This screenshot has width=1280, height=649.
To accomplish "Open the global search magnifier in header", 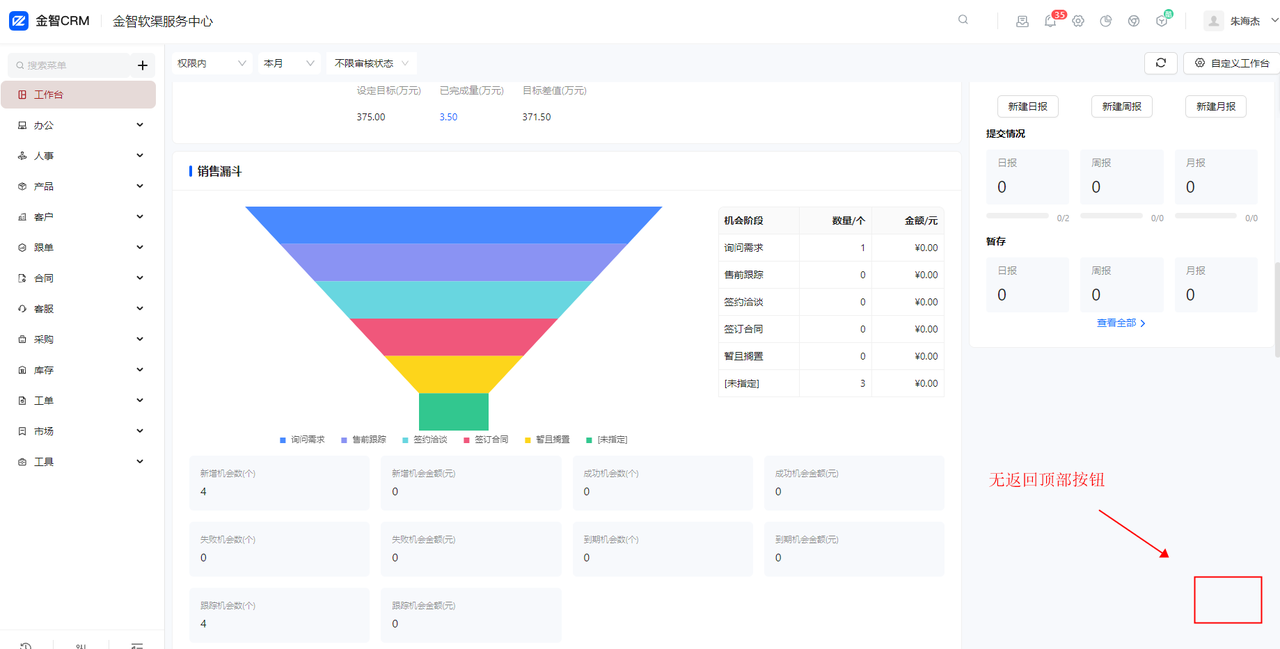I will (x=963, y=20).
